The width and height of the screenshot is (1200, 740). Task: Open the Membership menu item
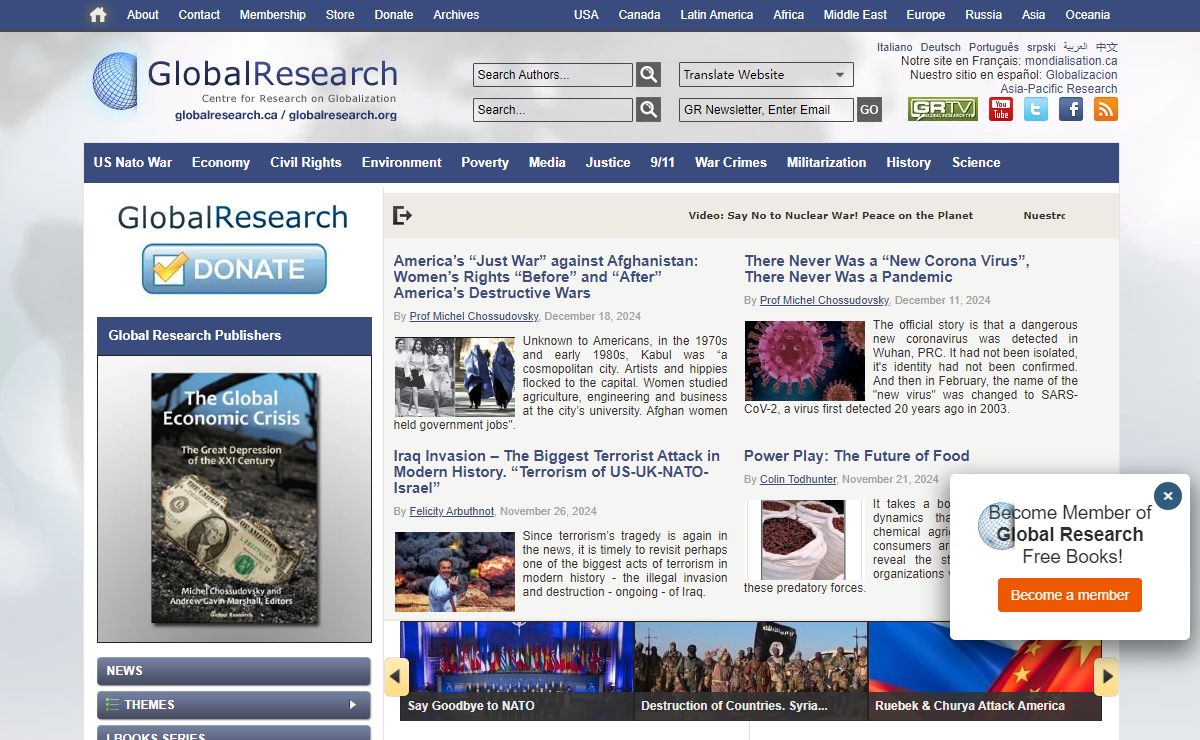(273, 15)
